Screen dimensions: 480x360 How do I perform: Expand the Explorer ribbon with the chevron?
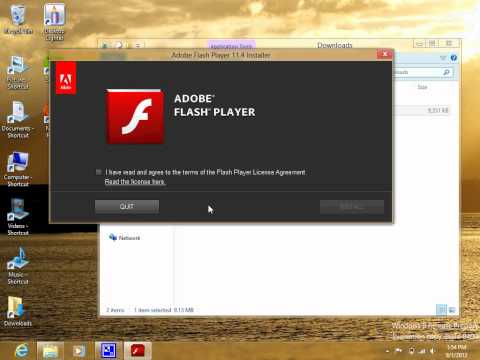click(443, 58)
